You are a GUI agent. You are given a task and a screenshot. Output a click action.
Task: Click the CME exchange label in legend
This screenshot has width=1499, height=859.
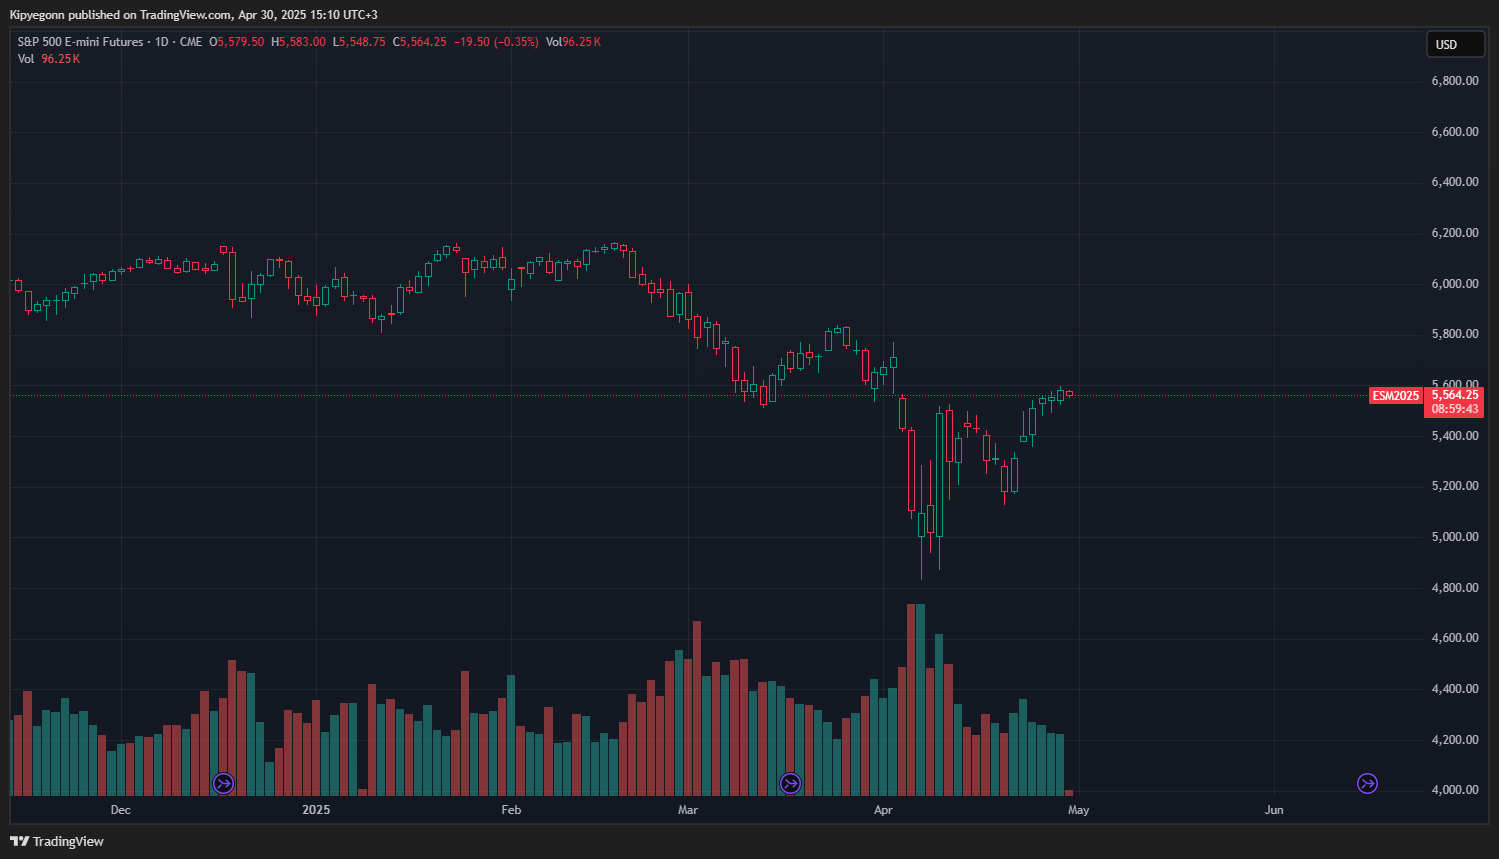click(191, 42)
